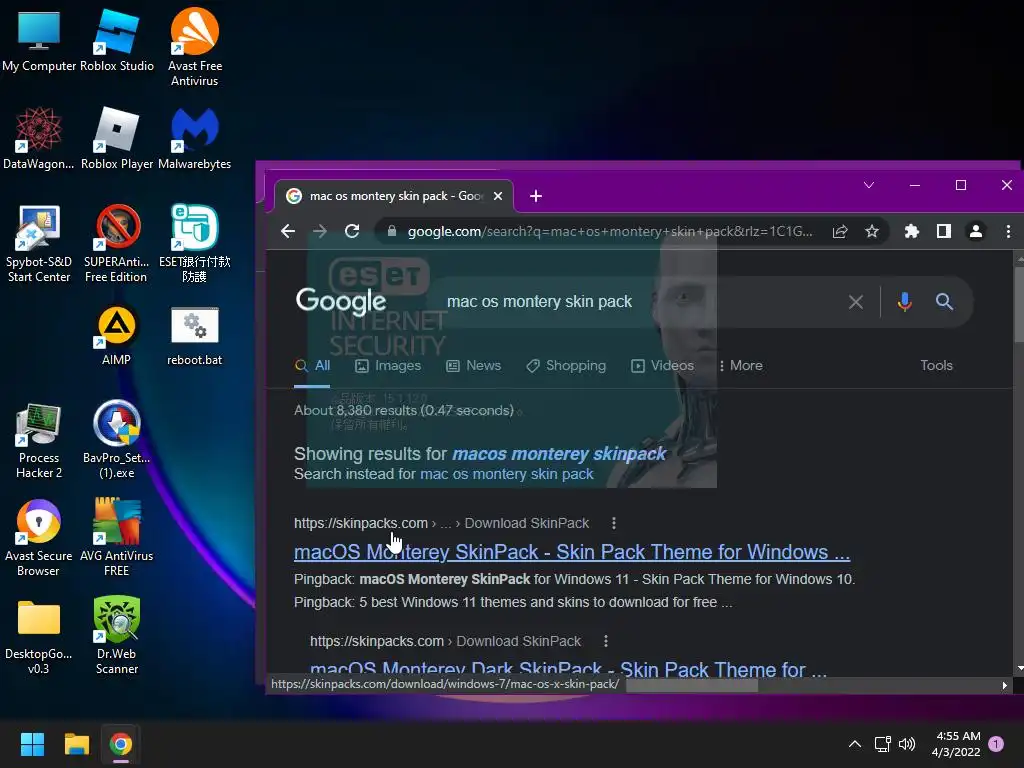
Task: Open Chrome side panel icon
Action: coord(944,231)
